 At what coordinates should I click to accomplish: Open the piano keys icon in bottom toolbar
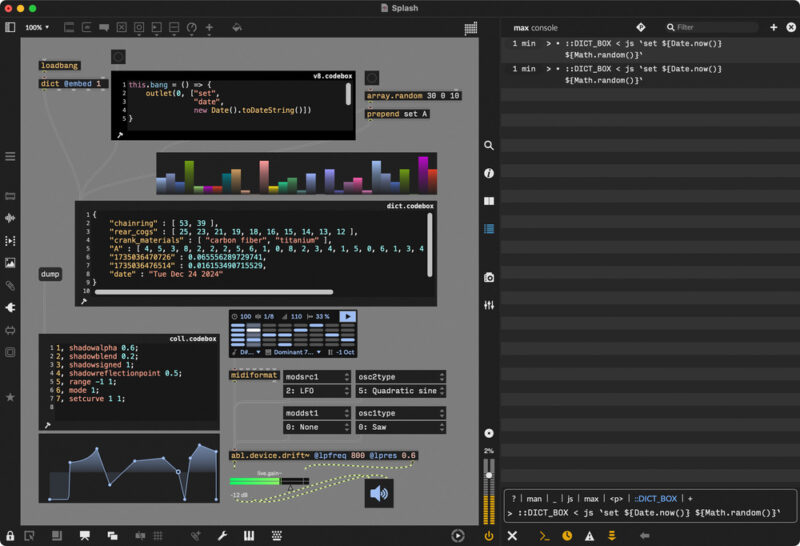pos(248,536)
